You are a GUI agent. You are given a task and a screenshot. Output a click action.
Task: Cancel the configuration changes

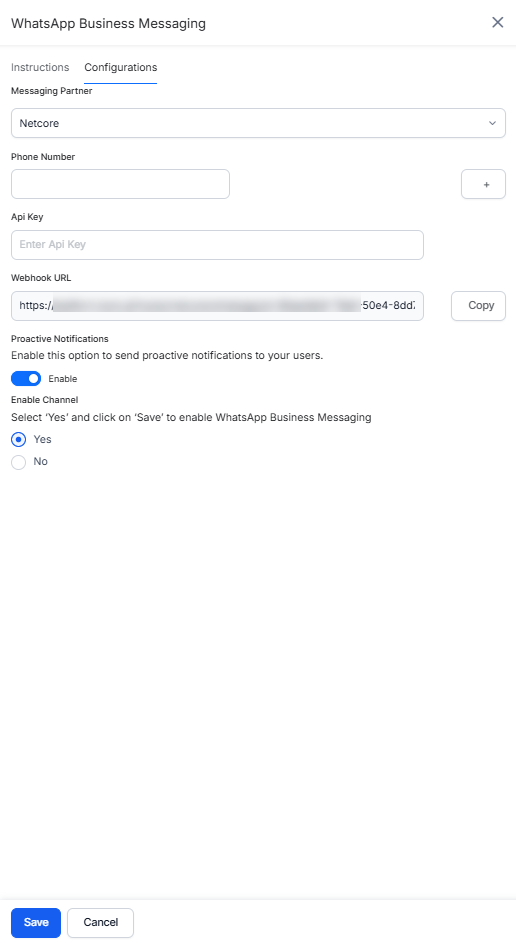(x=100, y=923)
